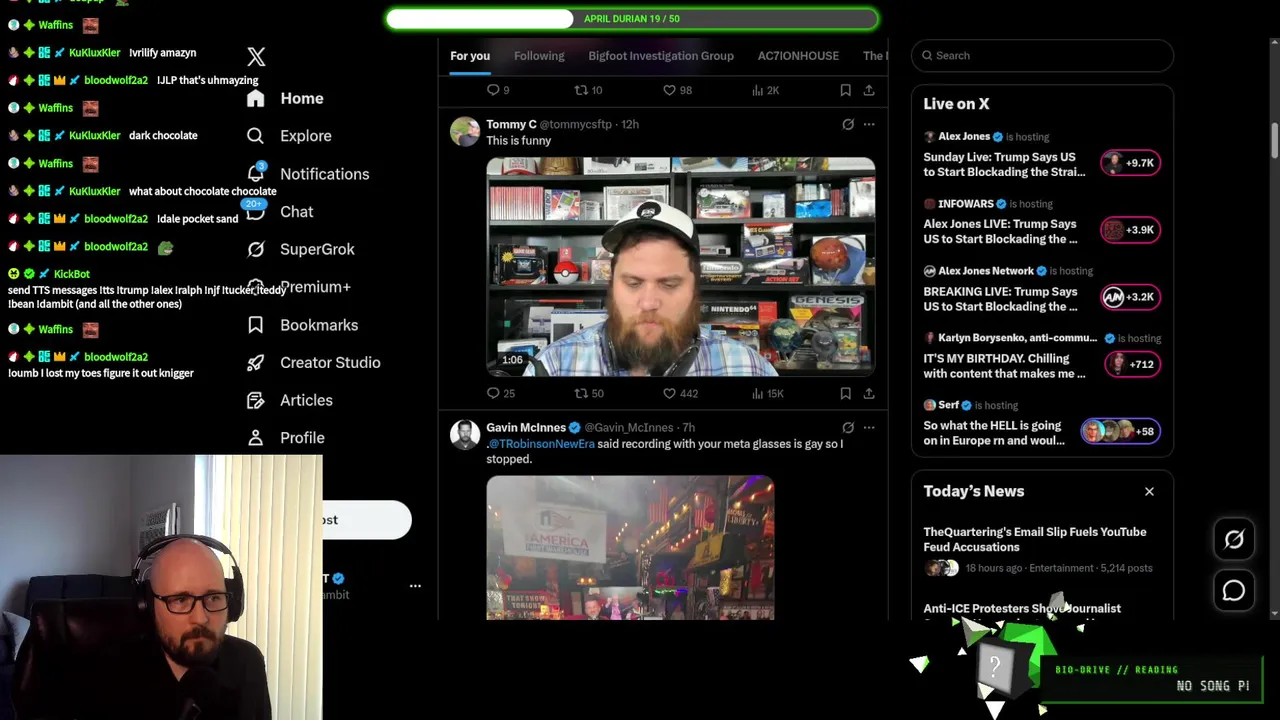The image size is (1280, 720).
Task: Click the April Durian progress bar
Action: [x=632, y=19]
